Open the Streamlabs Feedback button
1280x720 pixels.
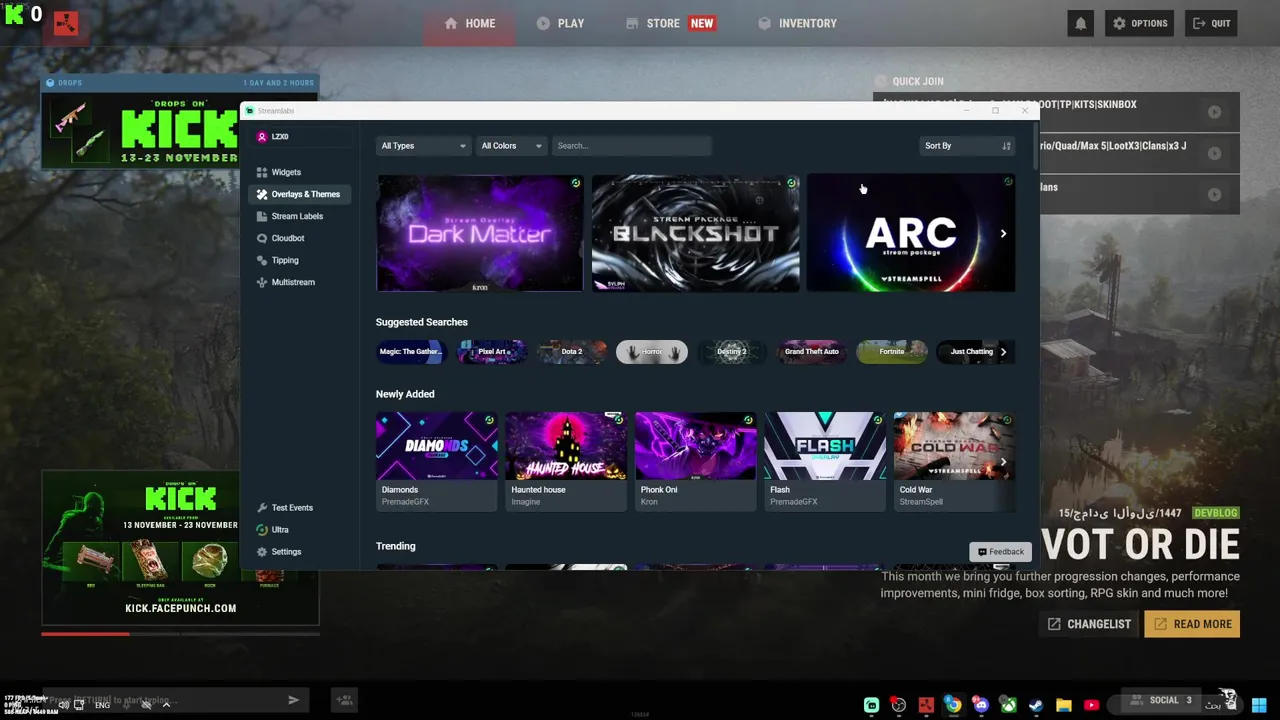(x=1000, y=552)
